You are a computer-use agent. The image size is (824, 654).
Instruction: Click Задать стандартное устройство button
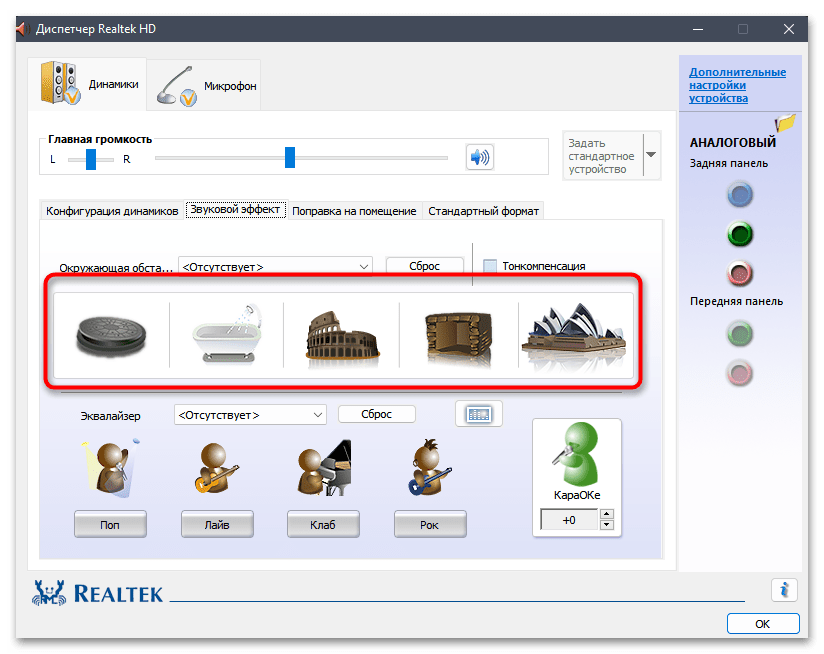[x=603, y=155]
